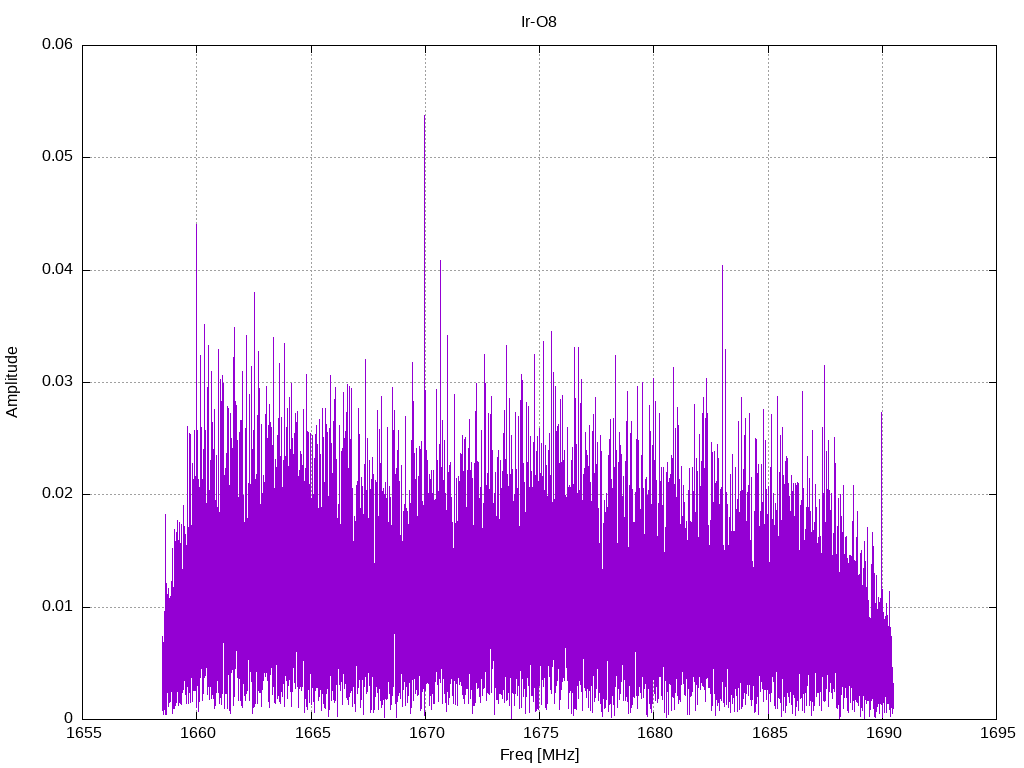Click the 1685 x-axis tick label
1024x768 pixels.
coord(769,733)
